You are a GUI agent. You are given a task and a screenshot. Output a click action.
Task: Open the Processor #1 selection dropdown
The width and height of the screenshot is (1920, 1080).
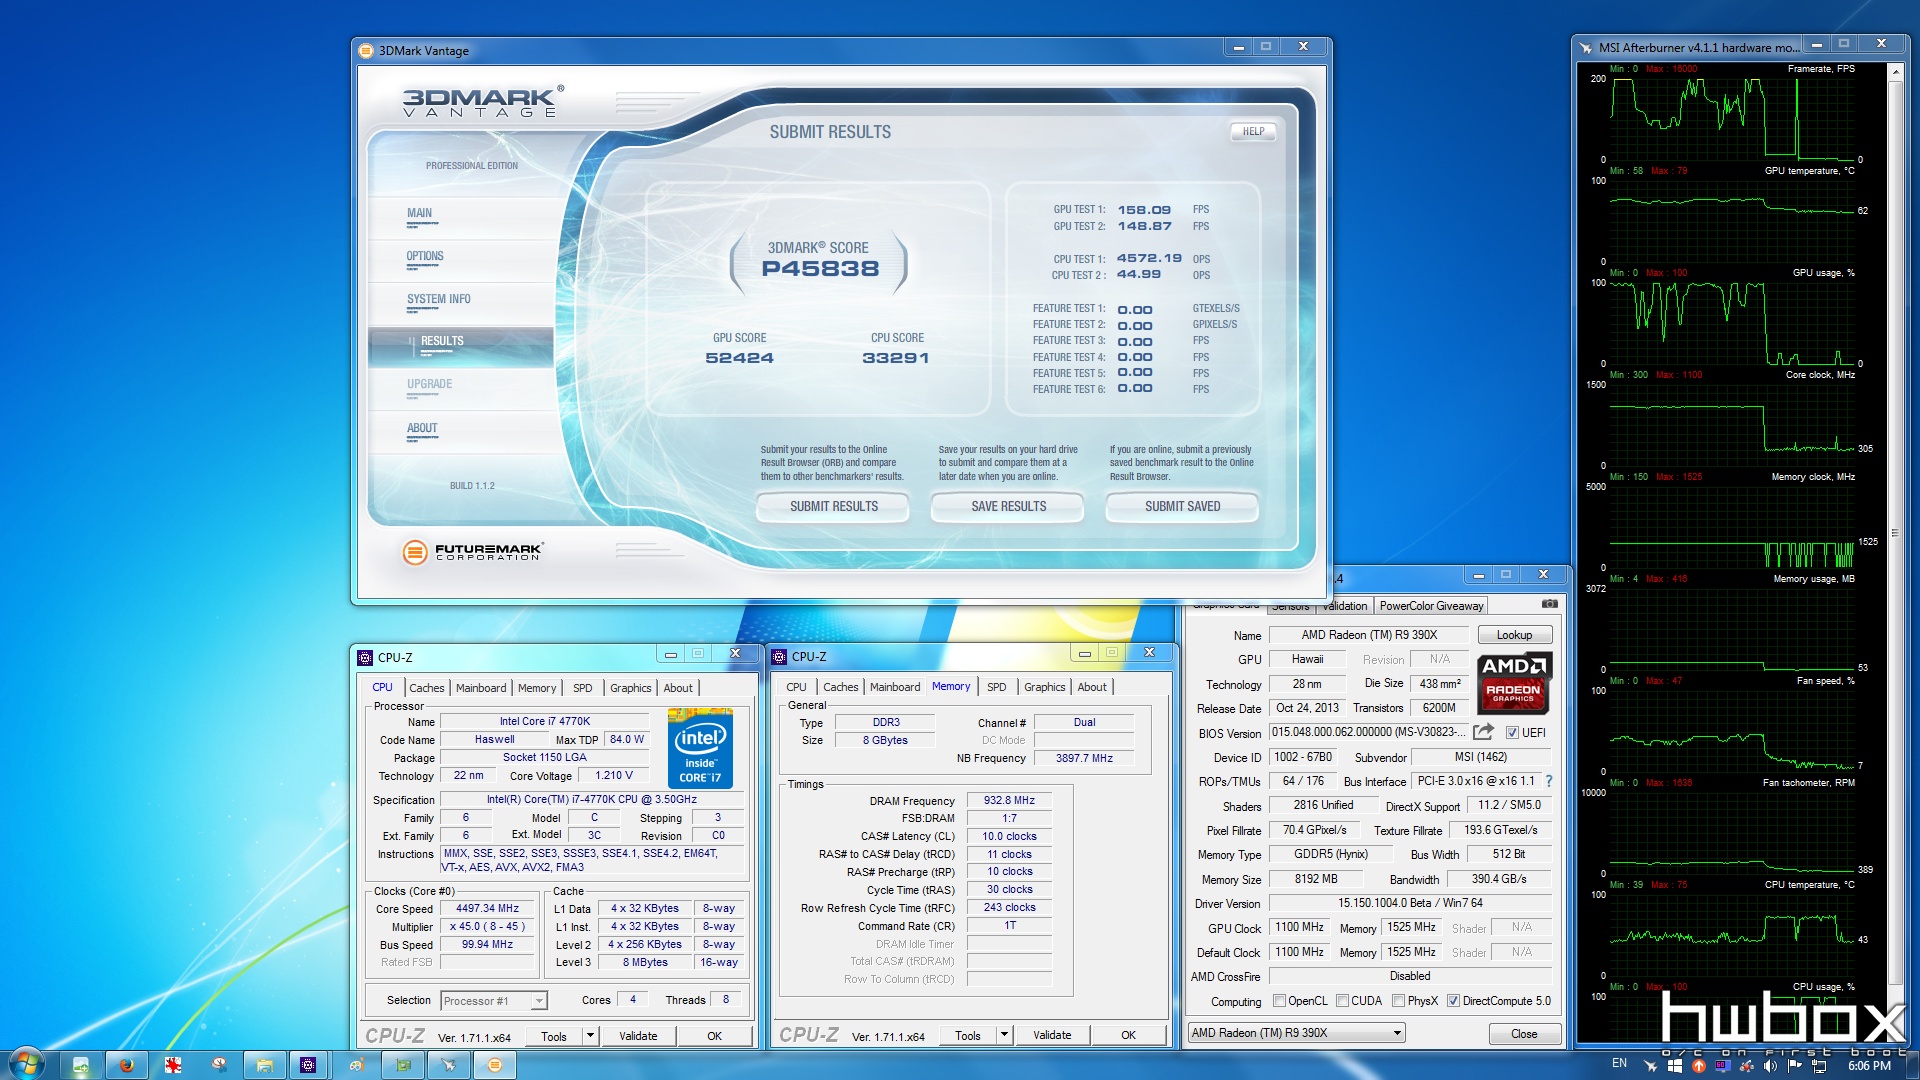(x=494, y=1000)
